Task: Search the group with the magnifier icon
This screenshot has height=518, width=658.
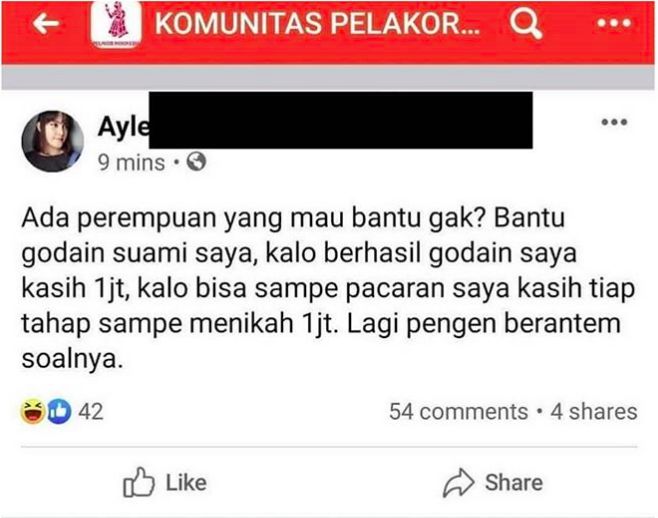Action: [526, 24]
